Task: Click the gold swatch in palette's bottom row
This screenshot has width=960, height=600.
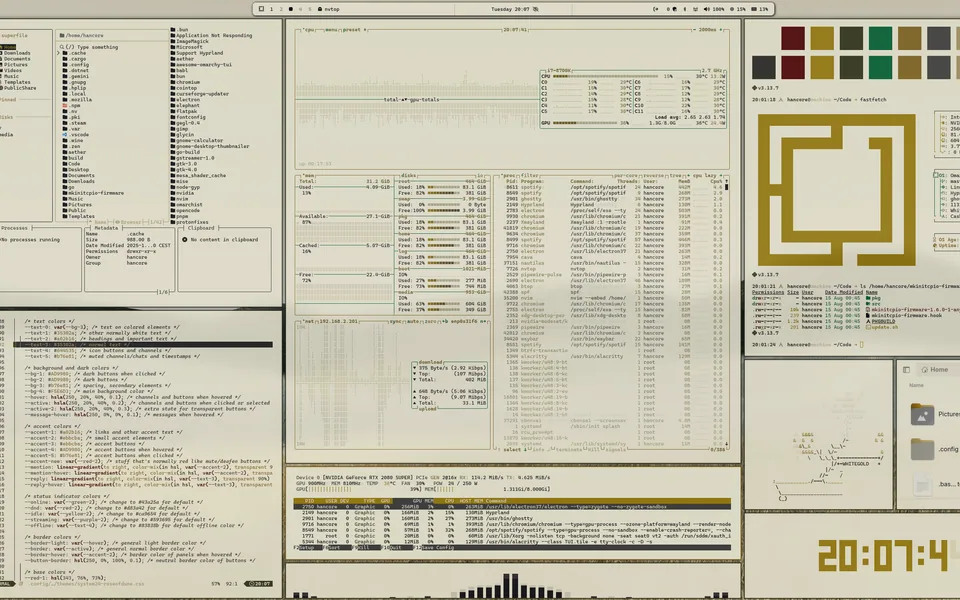Action: (x=822, y=67)
